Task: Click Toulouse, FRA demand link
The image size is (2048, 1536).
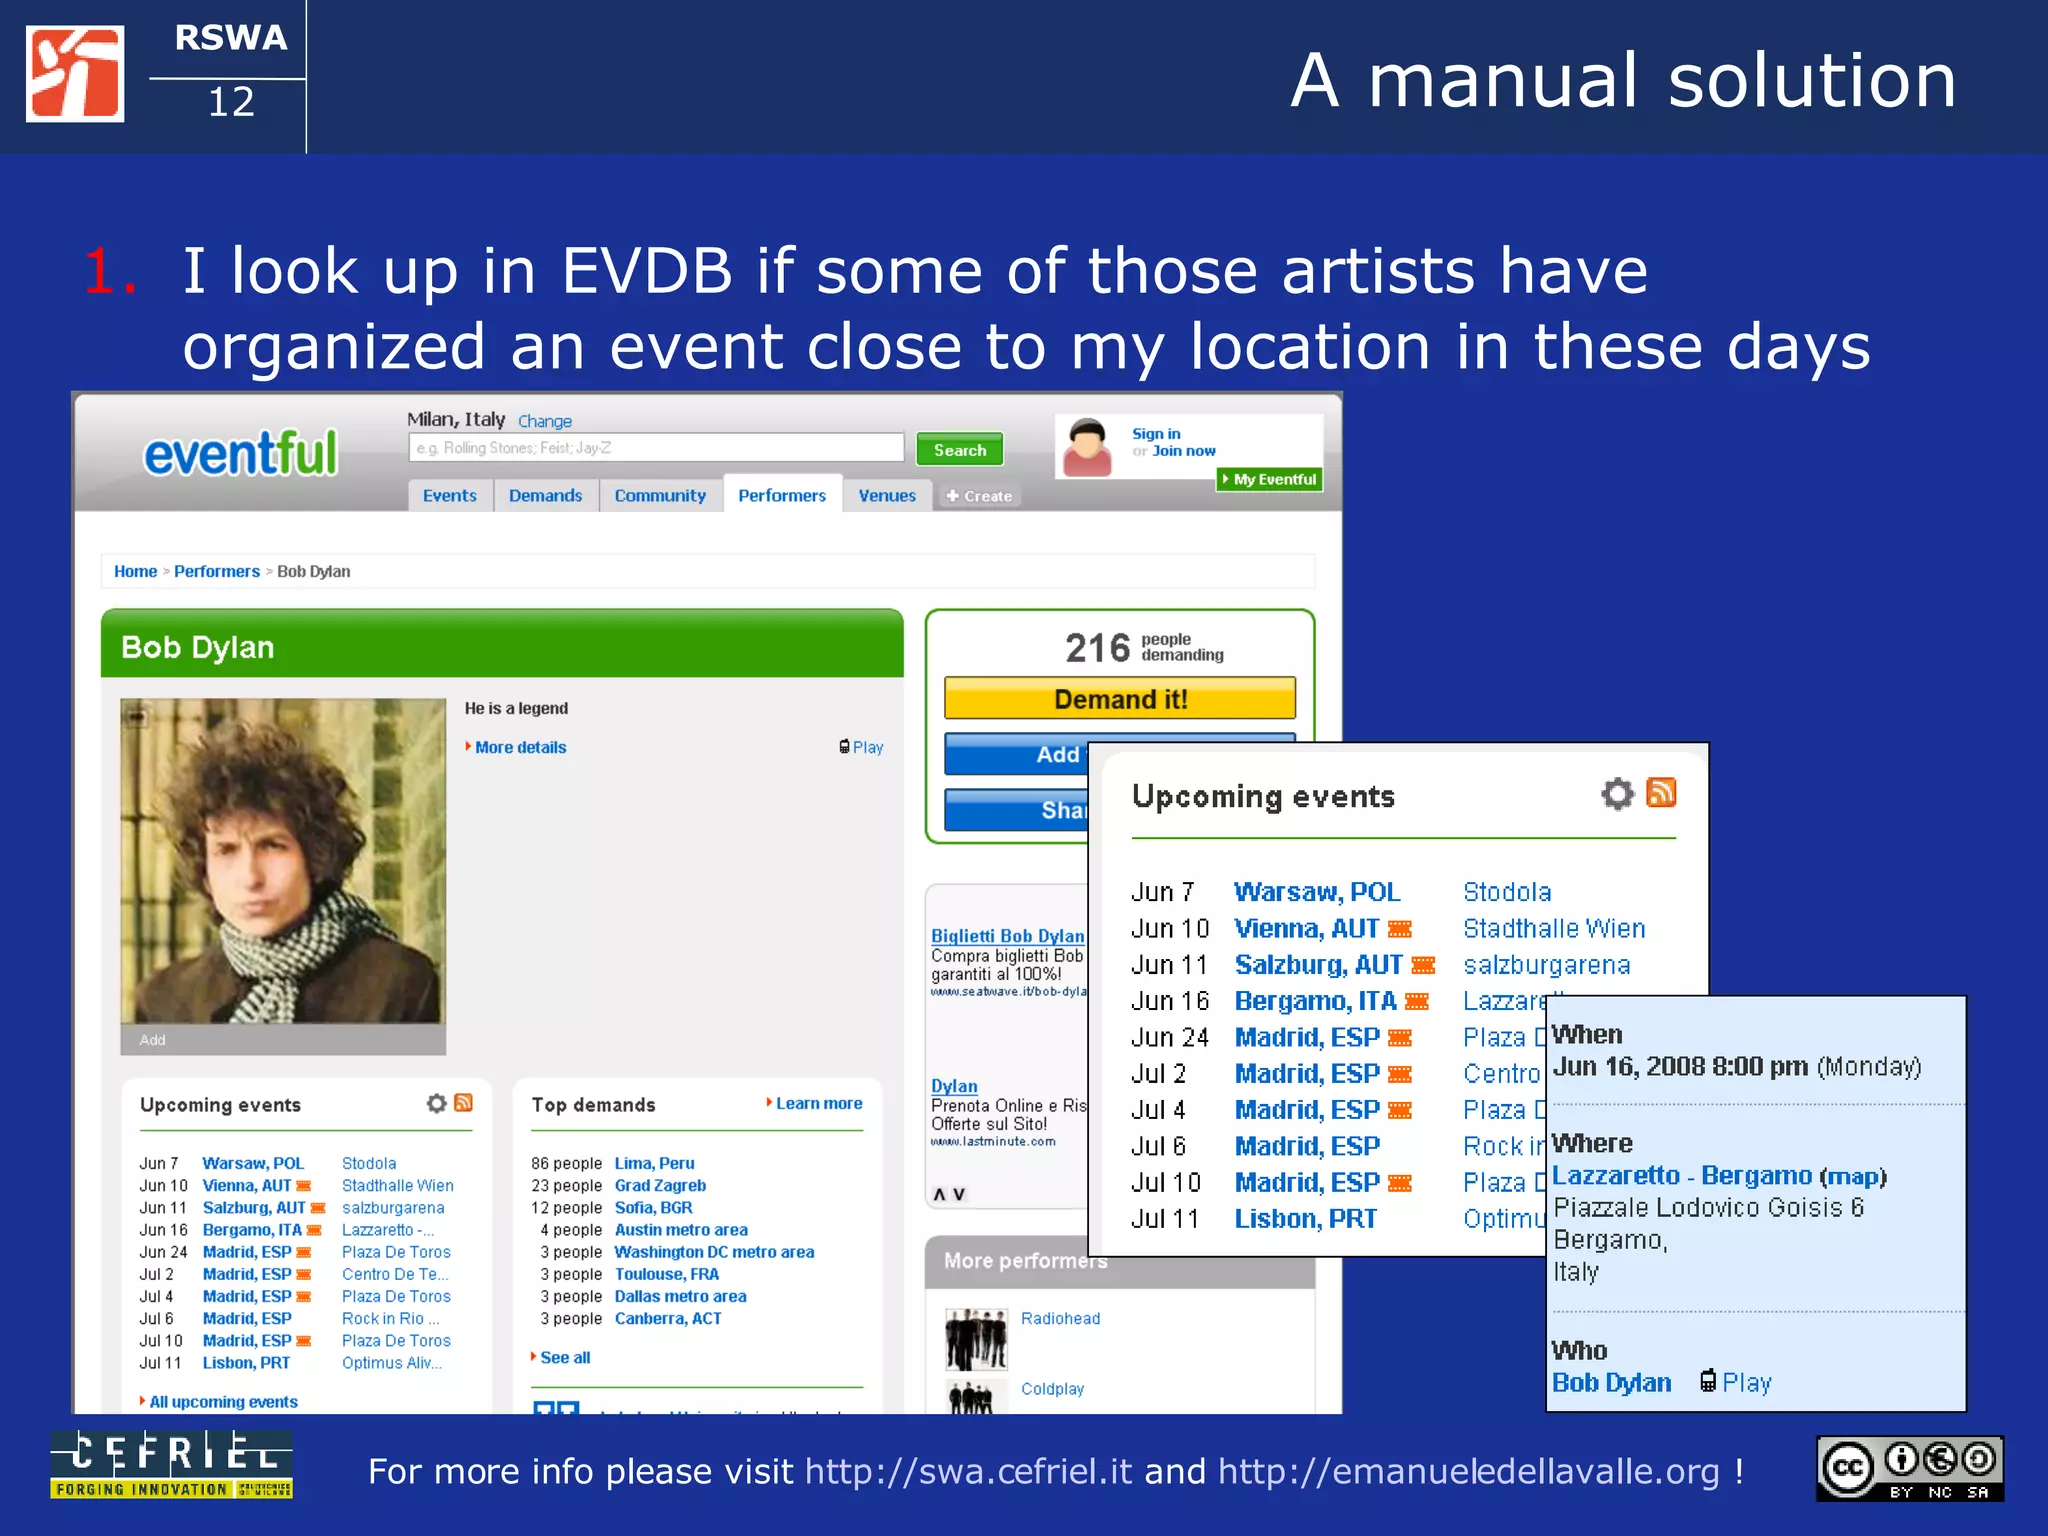Action: (667, 1274)
